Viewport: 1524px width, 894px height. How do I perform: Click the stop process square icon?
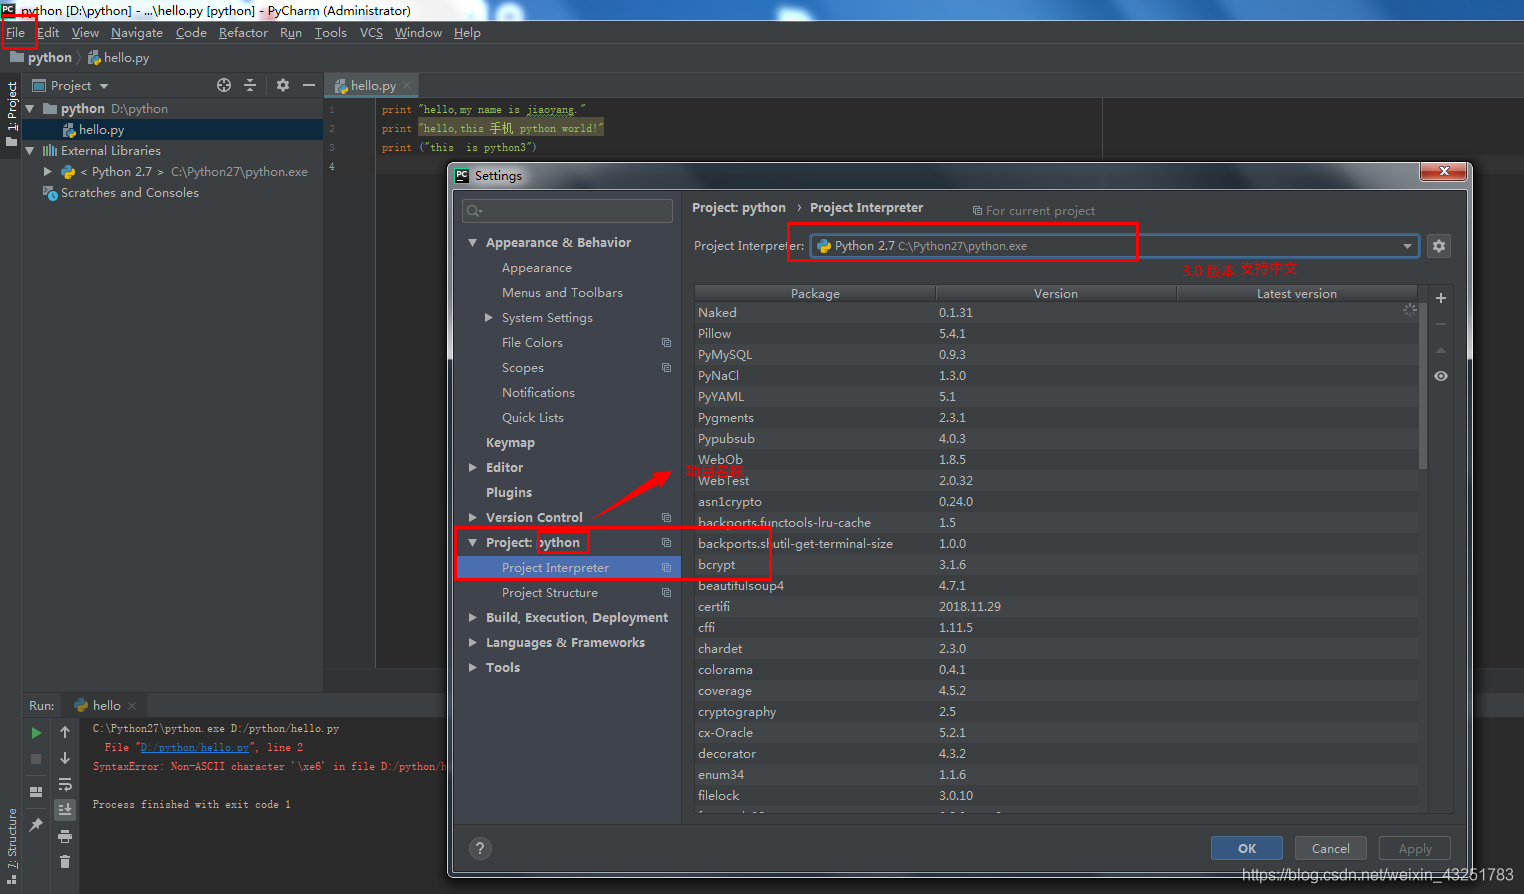36,759
